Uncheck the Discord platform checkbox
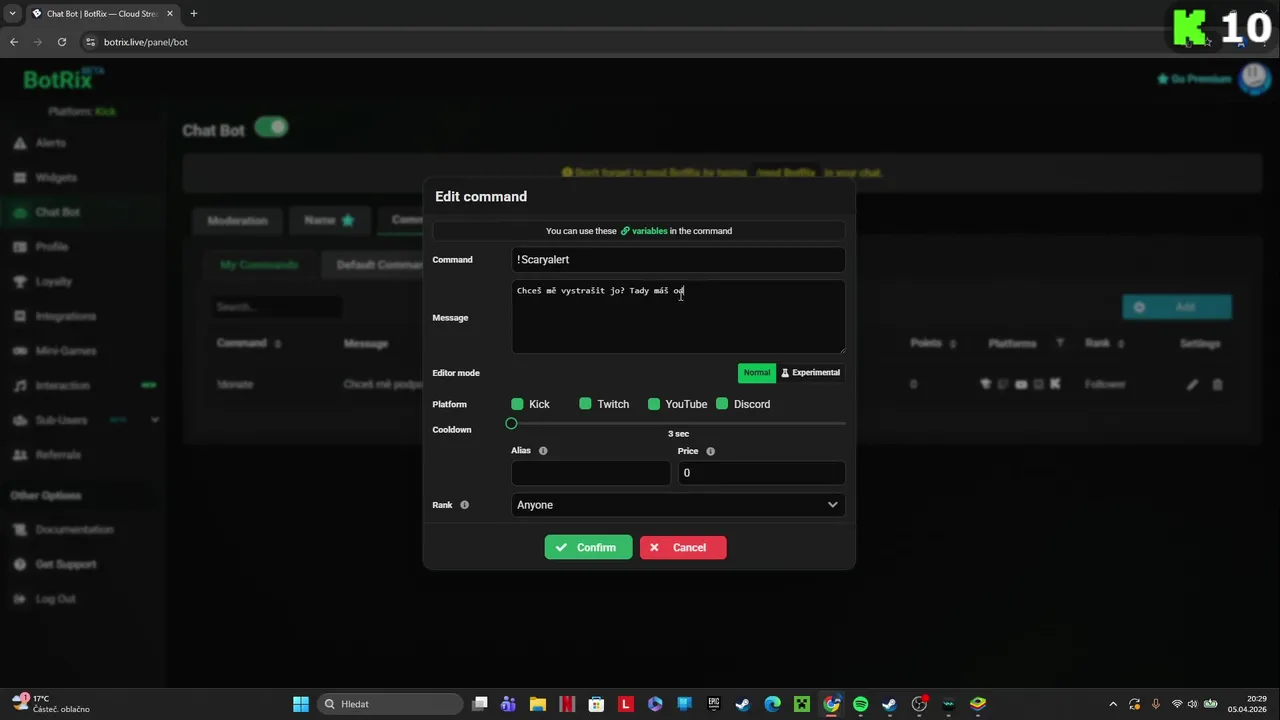 point(722,404)
